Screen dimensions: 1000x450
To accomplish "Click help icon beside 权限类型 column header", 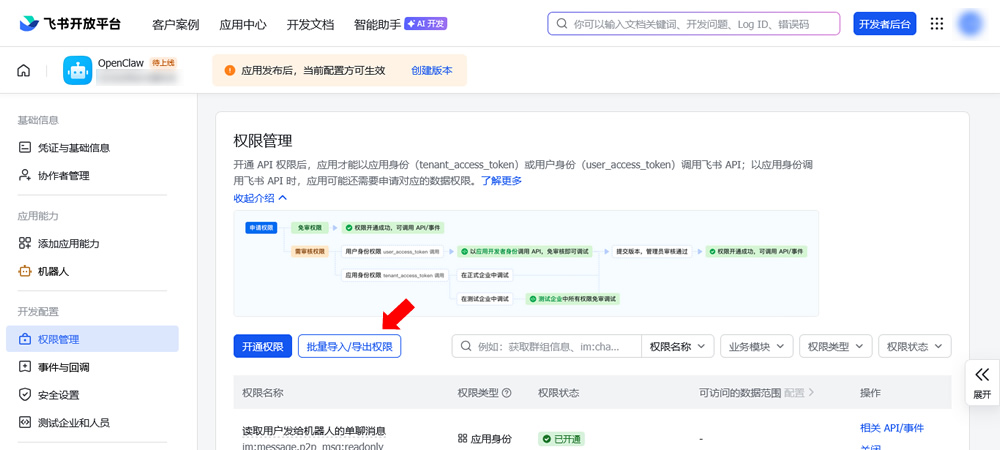I will point(506,393).
